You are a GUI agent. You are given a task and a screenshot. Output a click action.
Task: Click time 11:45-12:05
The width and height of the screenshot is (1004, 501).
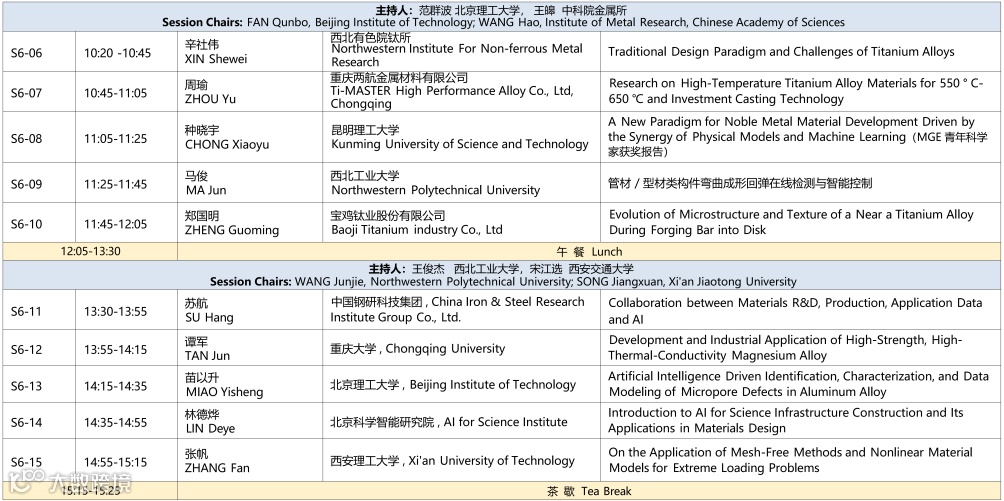click(x=115, y=224)
